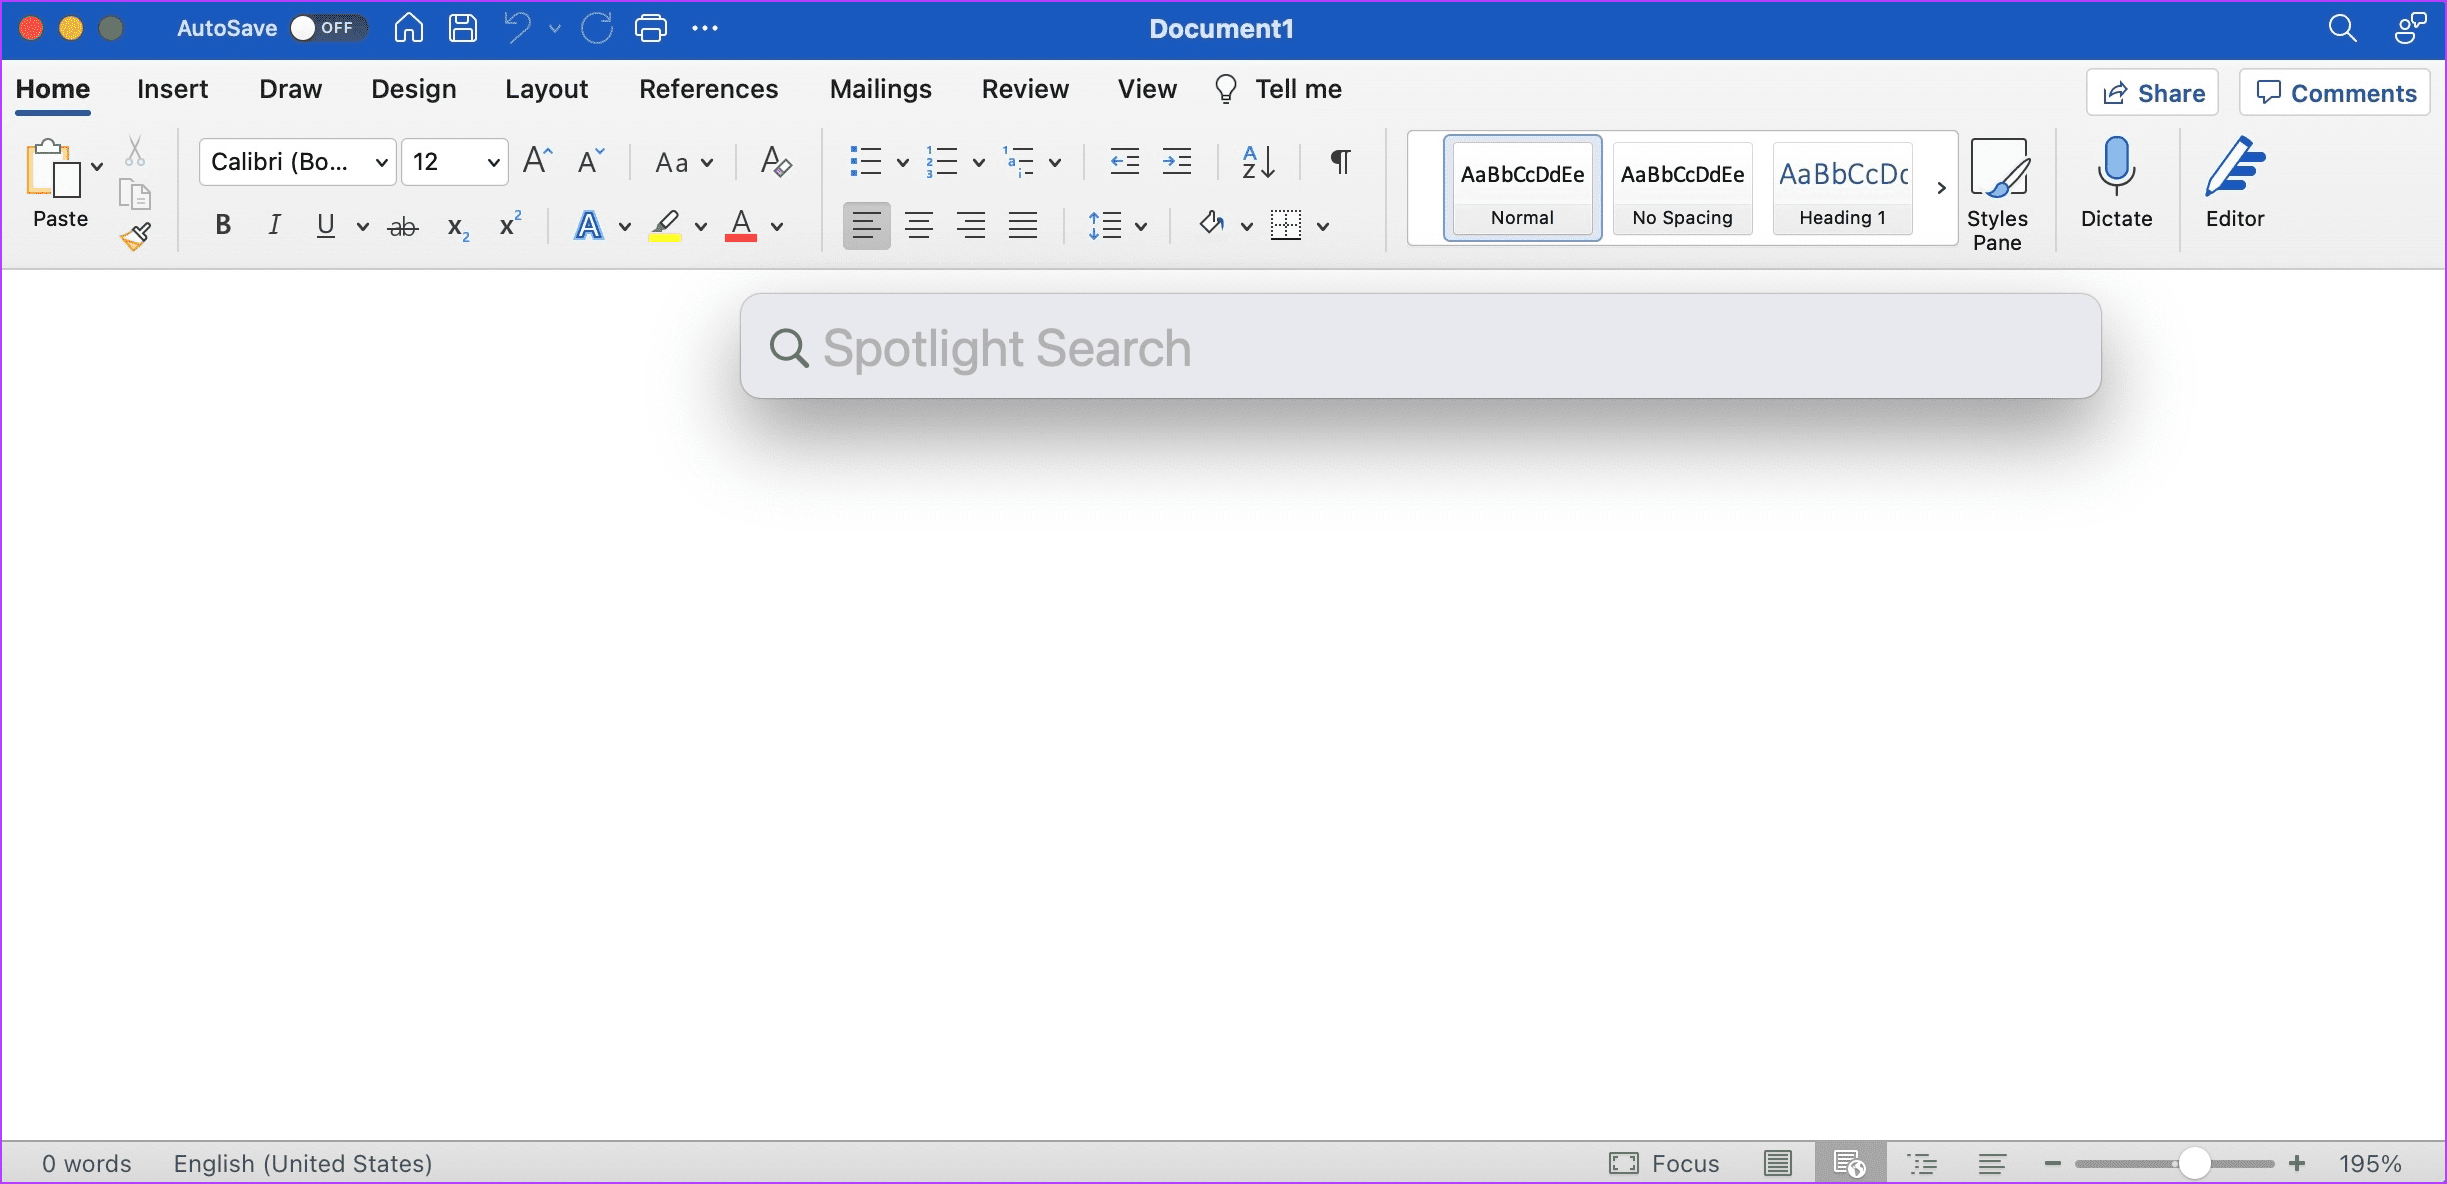
Task: Toggle strikethrough formatting
Action: pos(402,227)
